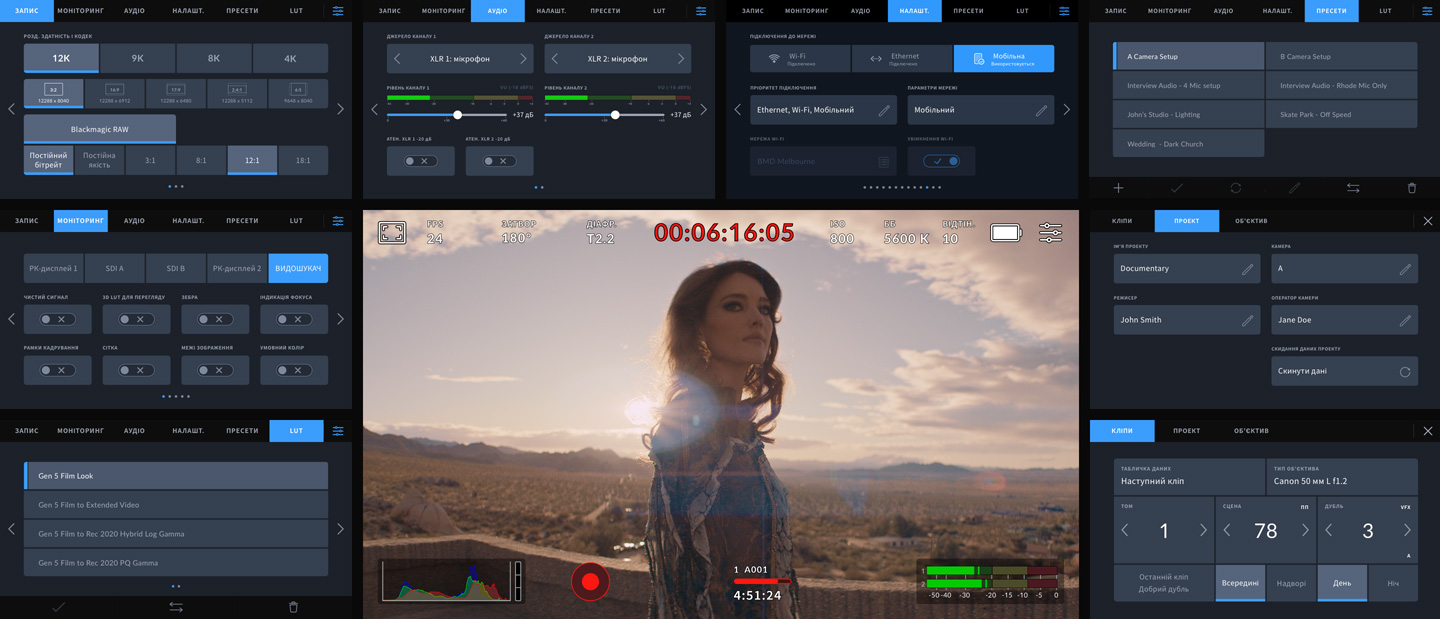Viewport: 1440px width, 619px height.
Task: Click next arrow for XLR 1 source
Action: click(x=522, y=59)
